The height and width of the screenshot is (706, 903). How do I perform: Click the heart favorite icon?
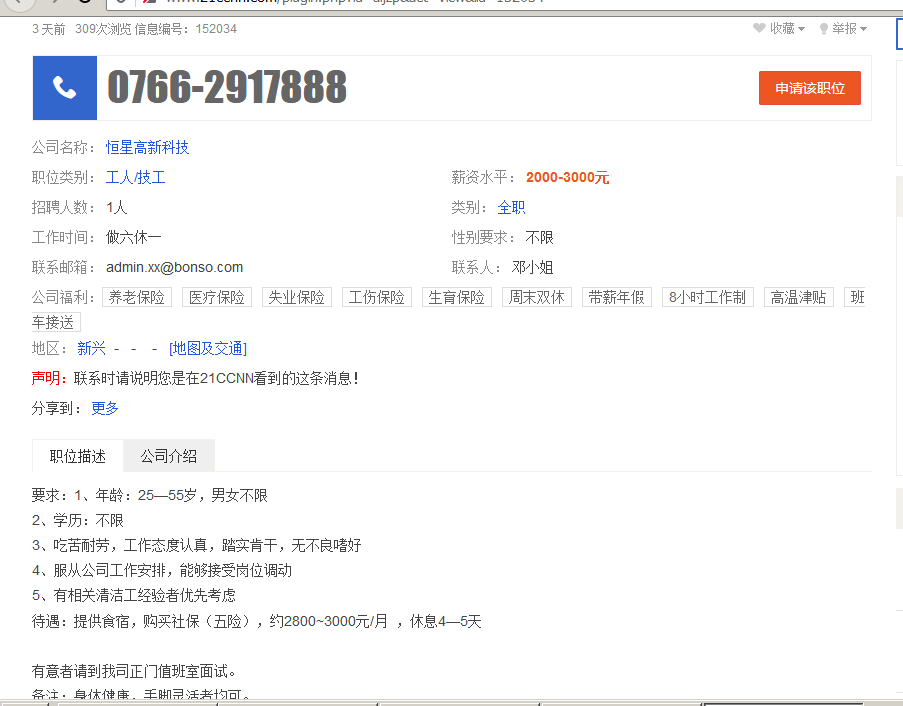point(759,29)
